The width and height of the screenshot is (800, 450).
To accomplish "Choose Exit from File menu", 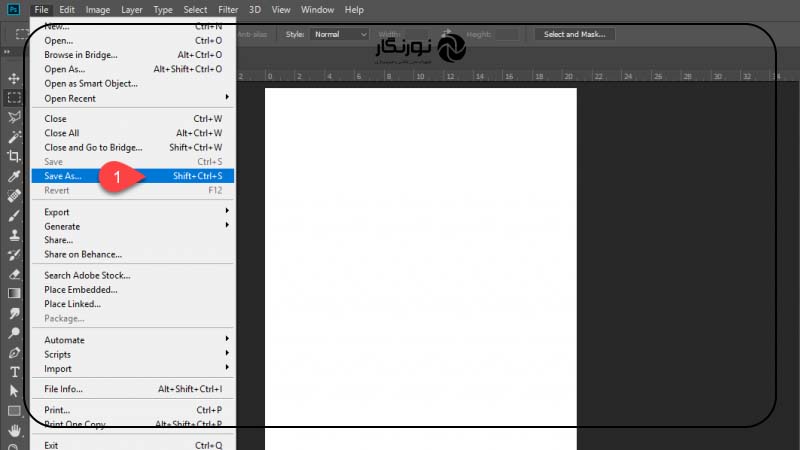I will [133, 445].
